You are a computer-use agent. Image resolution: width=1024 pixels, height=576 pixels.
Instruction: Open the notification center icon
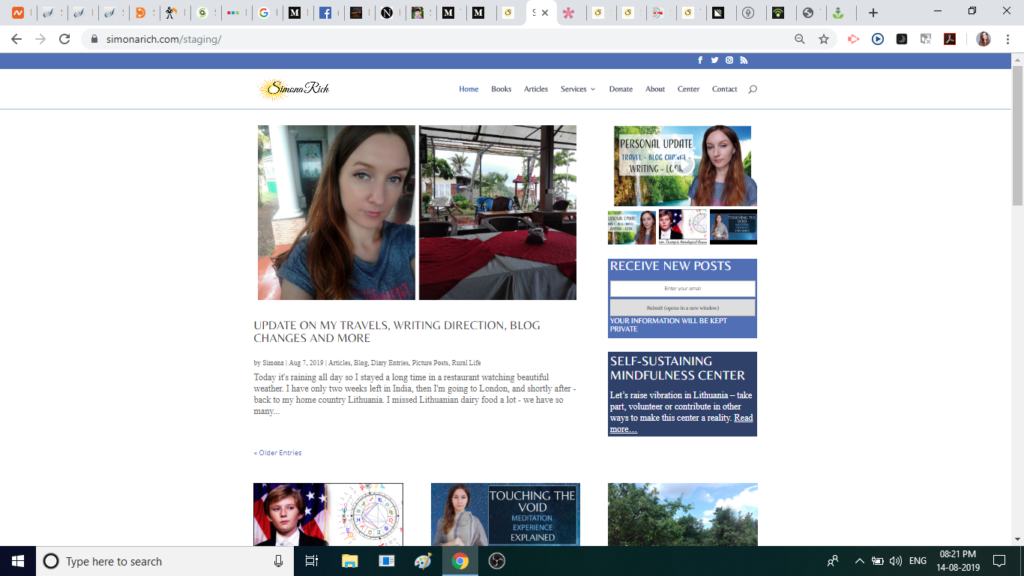[x=999, y=561]
